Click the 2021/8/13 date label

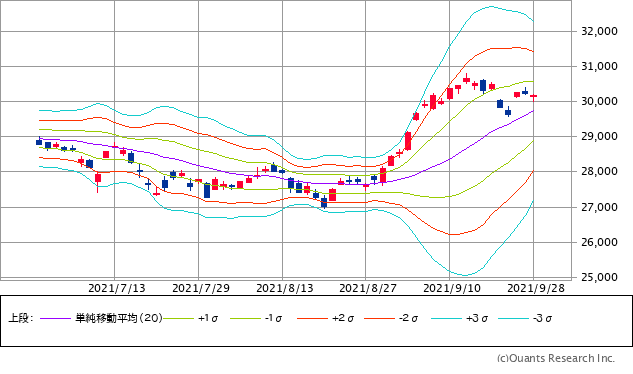coord(285,288)
